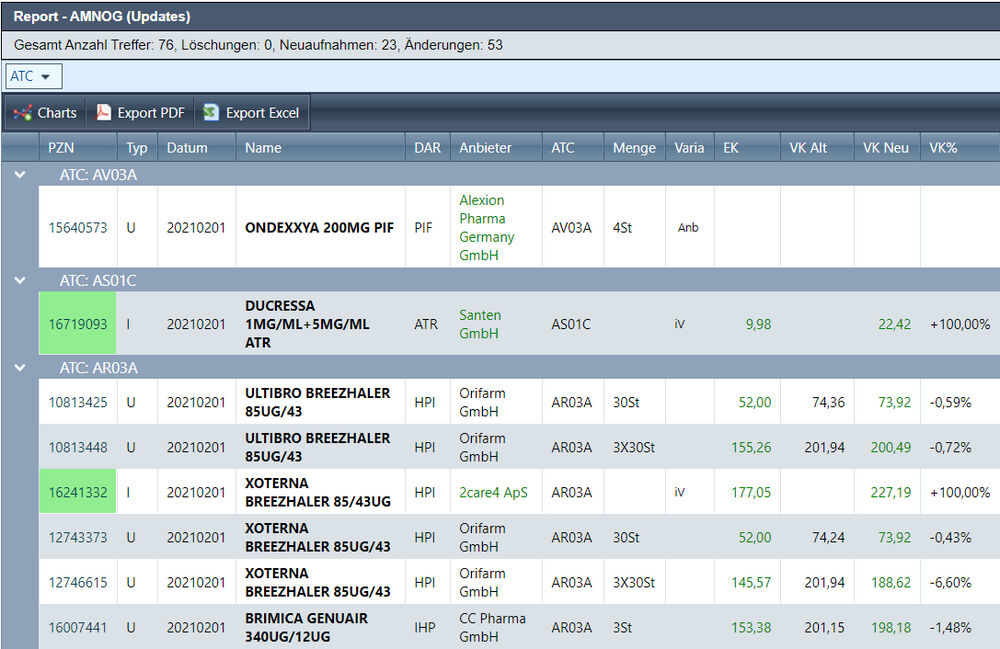Viewport: 1000px width, 649px height.
Task: Click the ATC value AV03A in ONDEXXYA row
Action: 571,228
